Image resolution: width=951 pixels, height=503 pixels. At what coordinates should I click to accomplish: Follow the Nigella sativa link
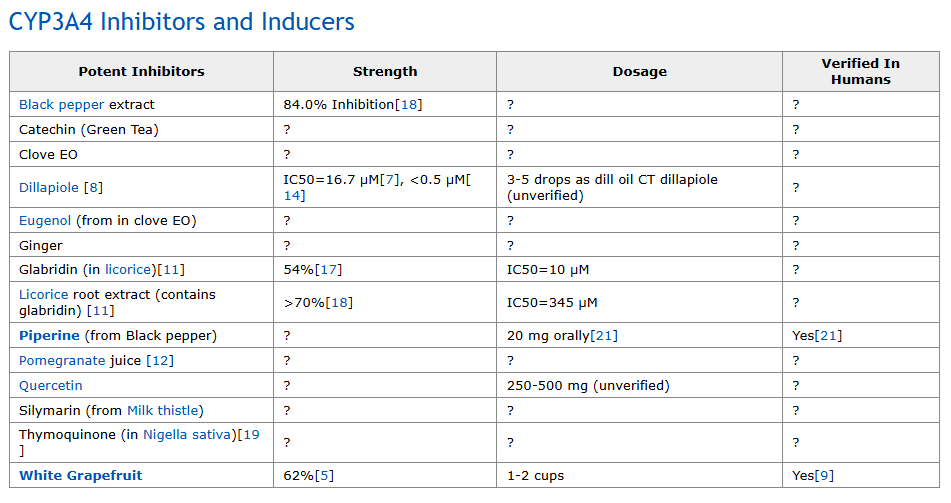click(188, 434)
